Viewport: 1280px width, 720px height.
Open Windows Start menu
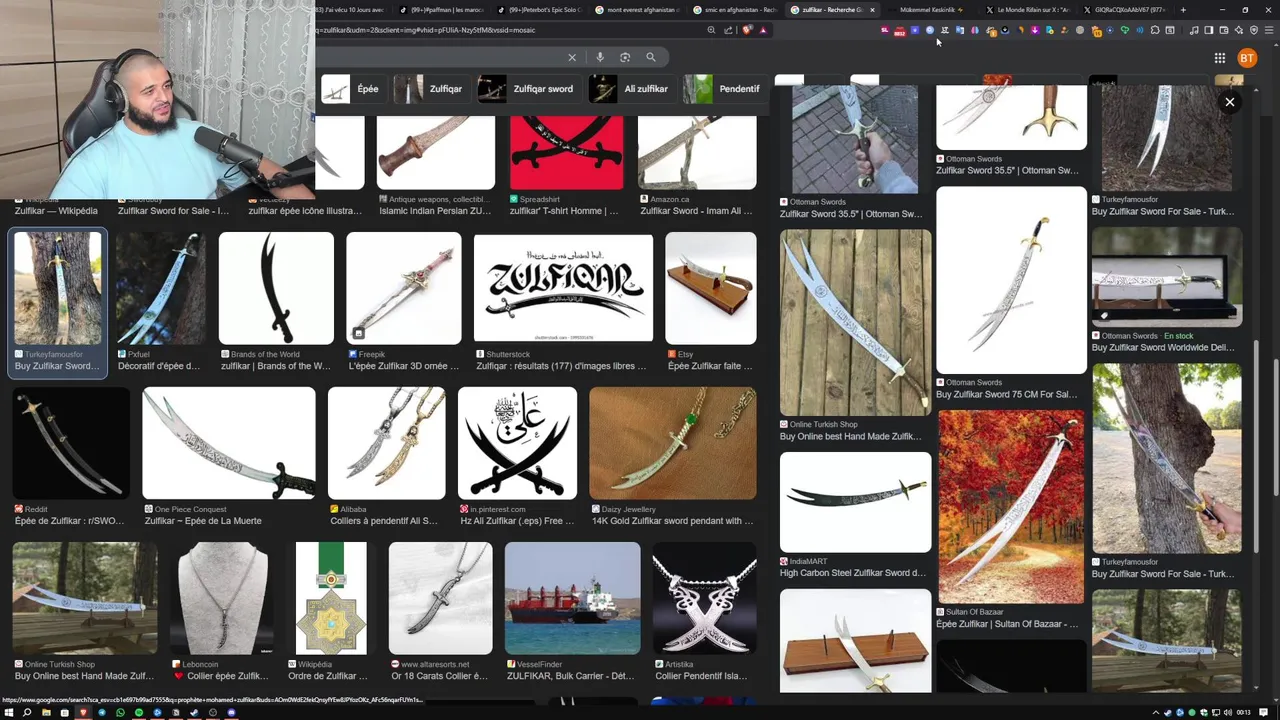coord(9,713)
